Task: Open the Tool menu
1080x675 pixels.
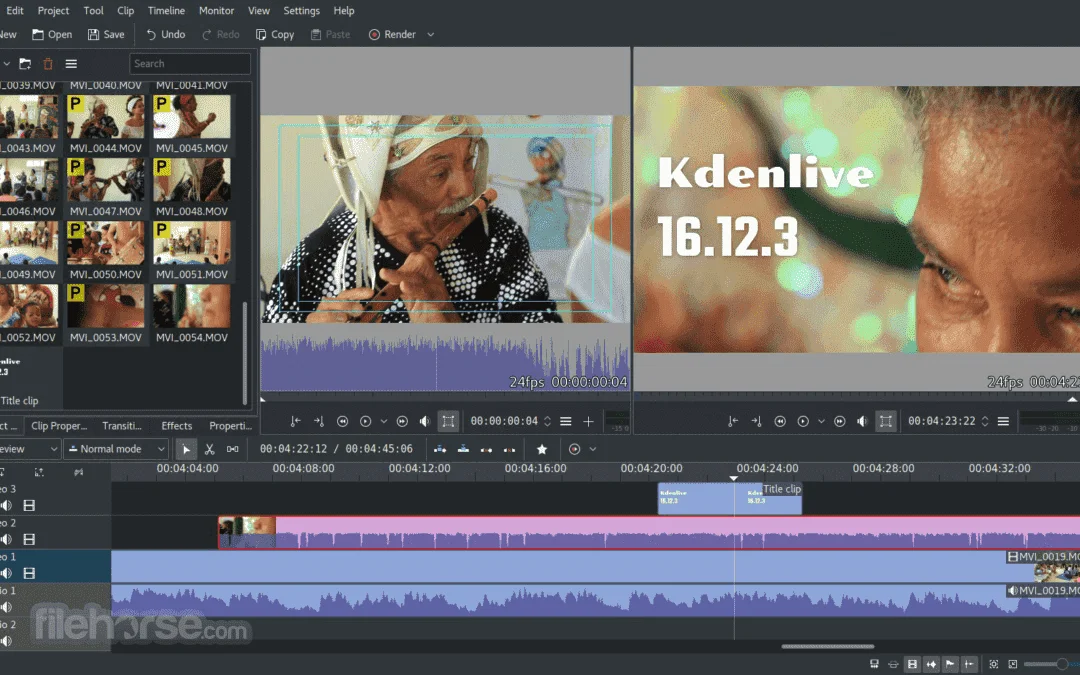Action: point(93,10)
